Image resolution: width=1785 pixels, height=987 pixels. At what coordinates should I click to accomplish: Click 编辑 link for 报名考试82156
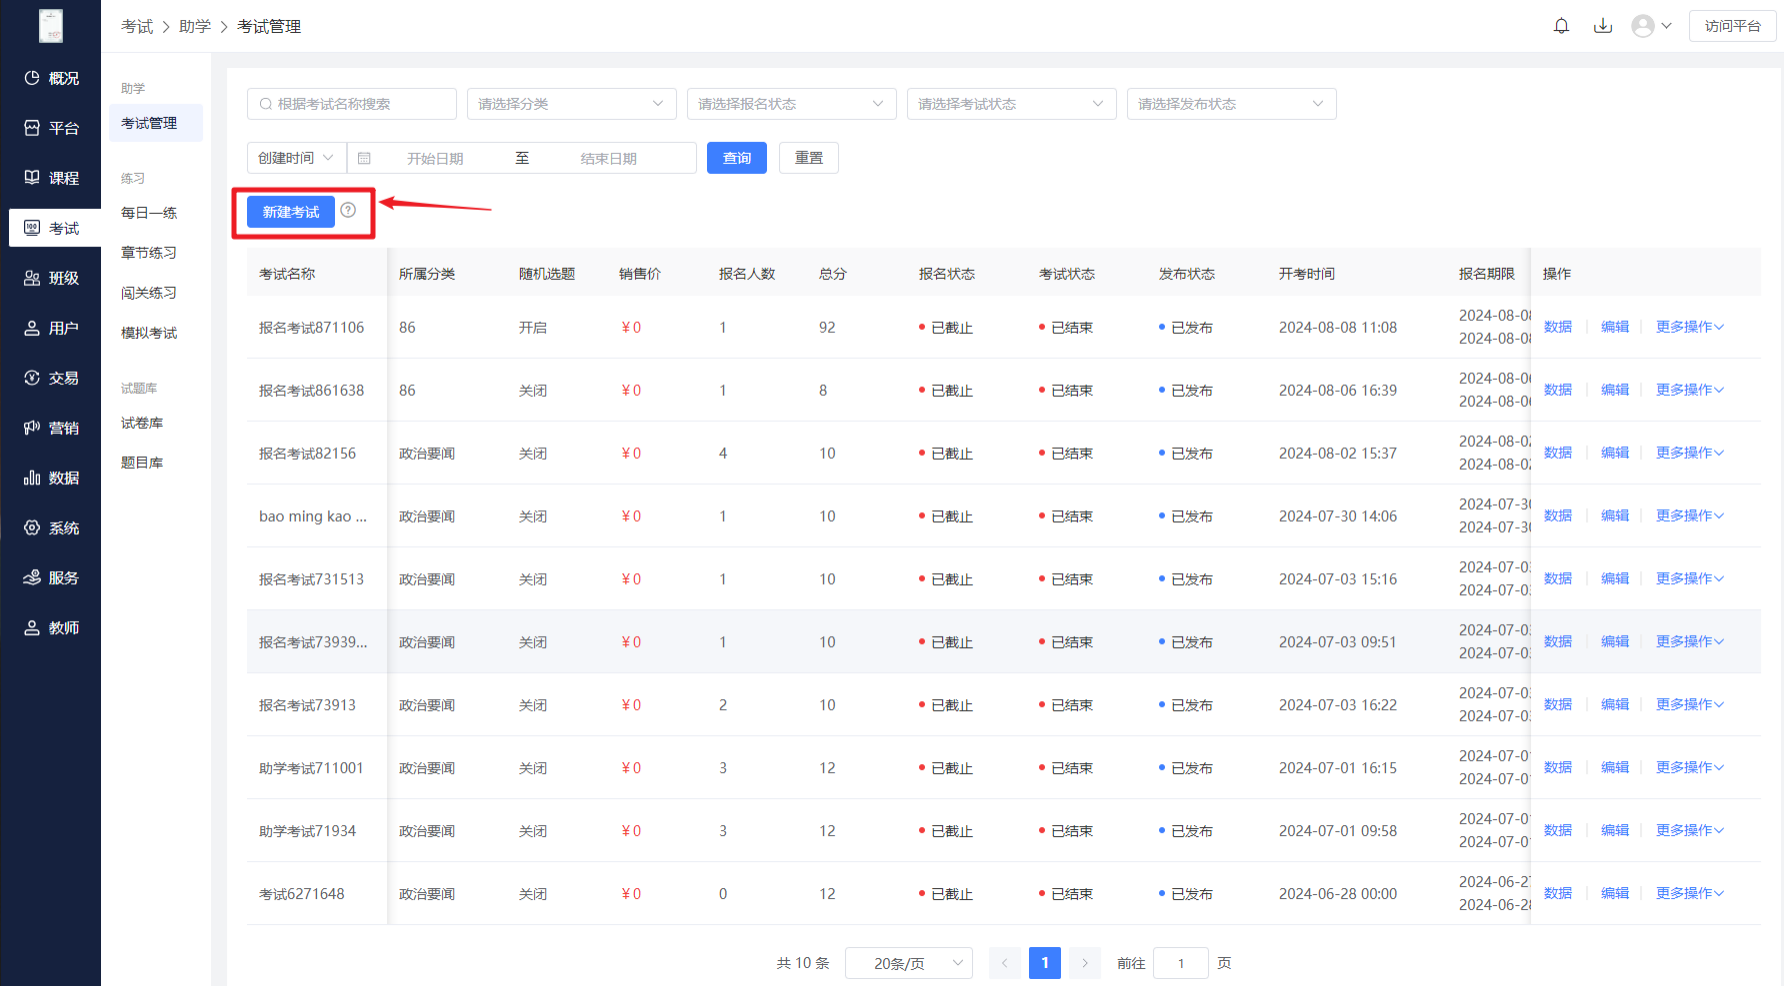pyautogui.click(x=1615, y=453)
